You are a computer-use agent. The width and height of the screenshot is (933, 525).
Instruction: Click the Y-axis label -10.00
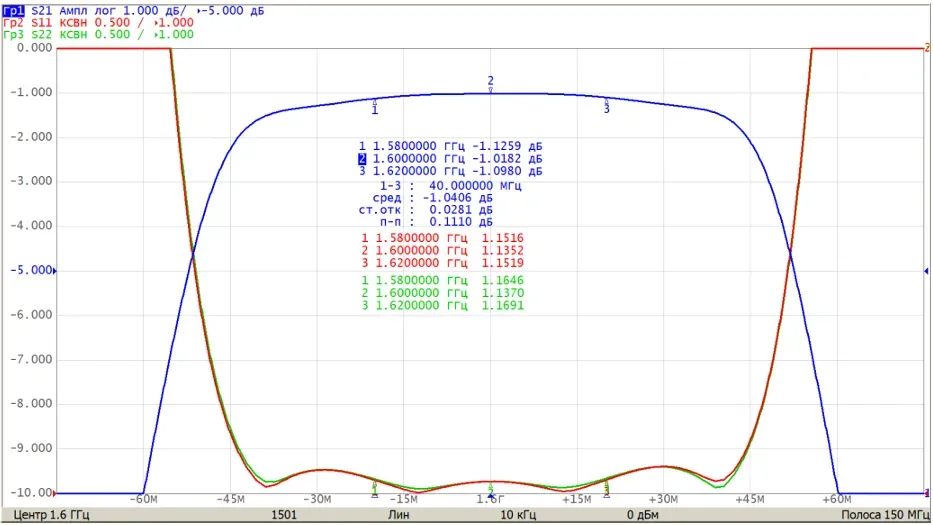click(31, 493)
